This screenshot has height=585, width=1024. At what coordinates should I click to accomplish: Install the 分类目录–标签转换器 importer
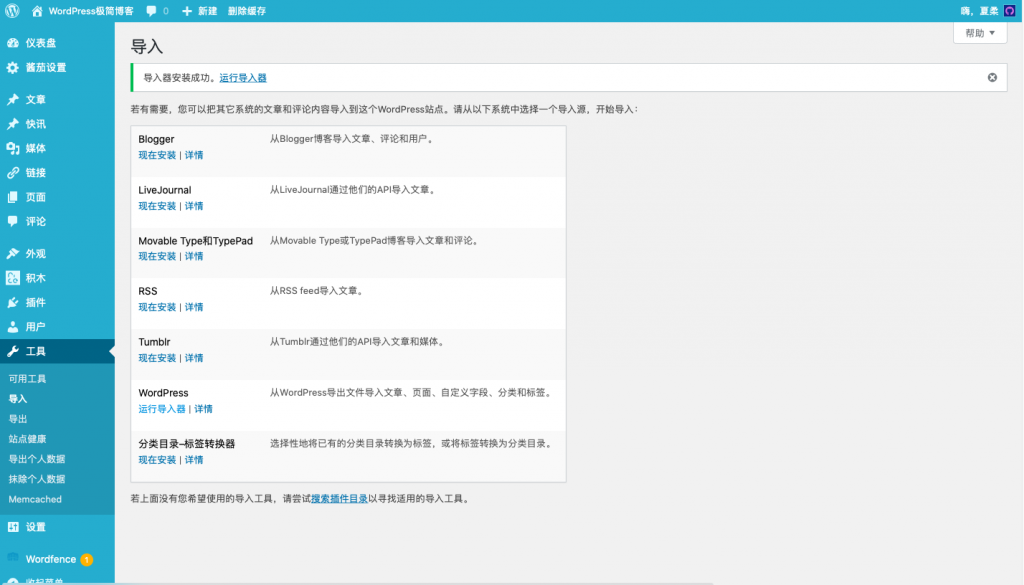pos(157,460)
